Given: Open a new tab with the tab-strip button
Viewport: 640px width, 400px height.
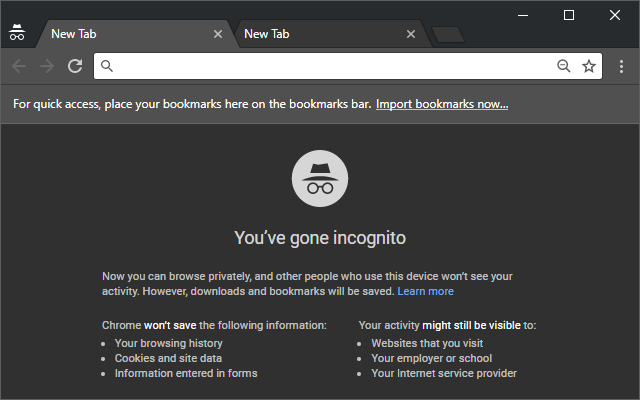Looking at the screenshot, I should pyautogui.click(x=448, y=35).
